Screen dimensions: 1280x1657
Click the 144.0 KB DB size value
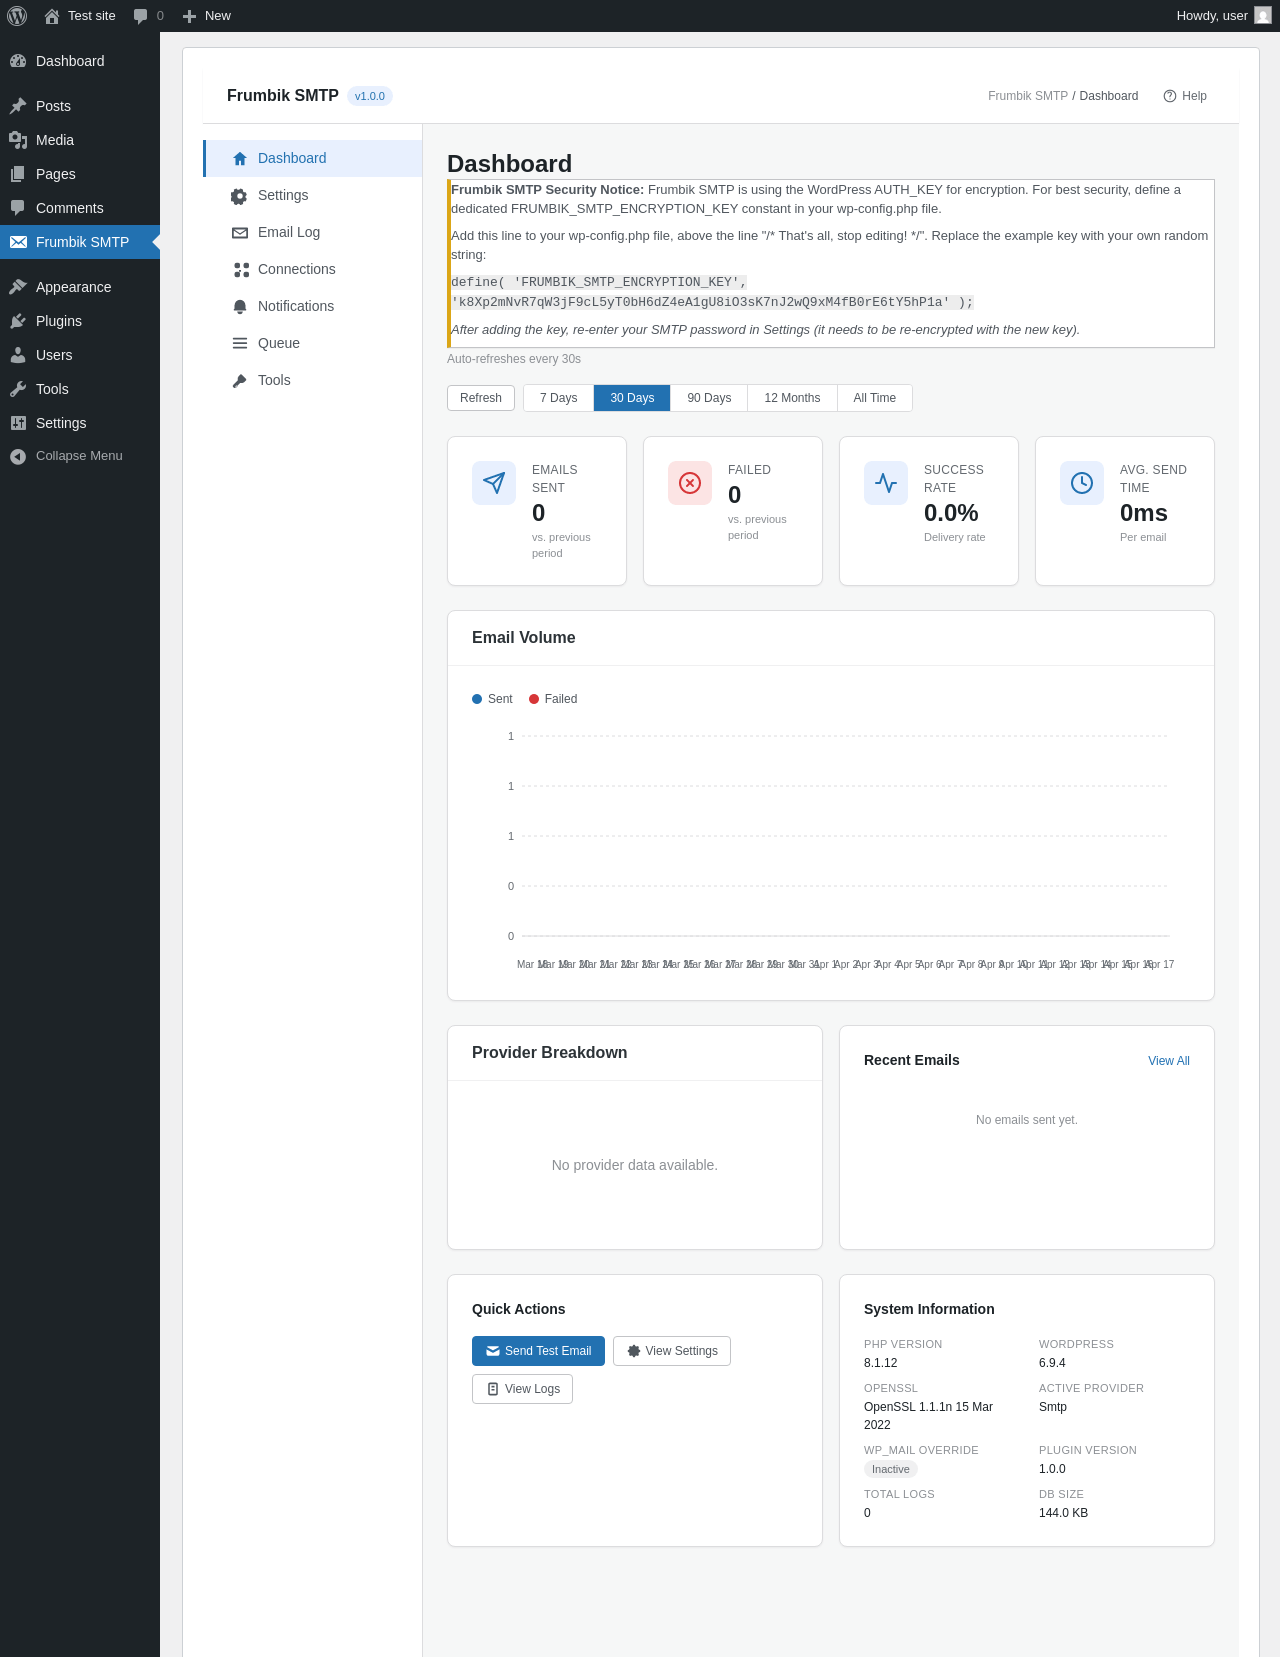1063,1513
